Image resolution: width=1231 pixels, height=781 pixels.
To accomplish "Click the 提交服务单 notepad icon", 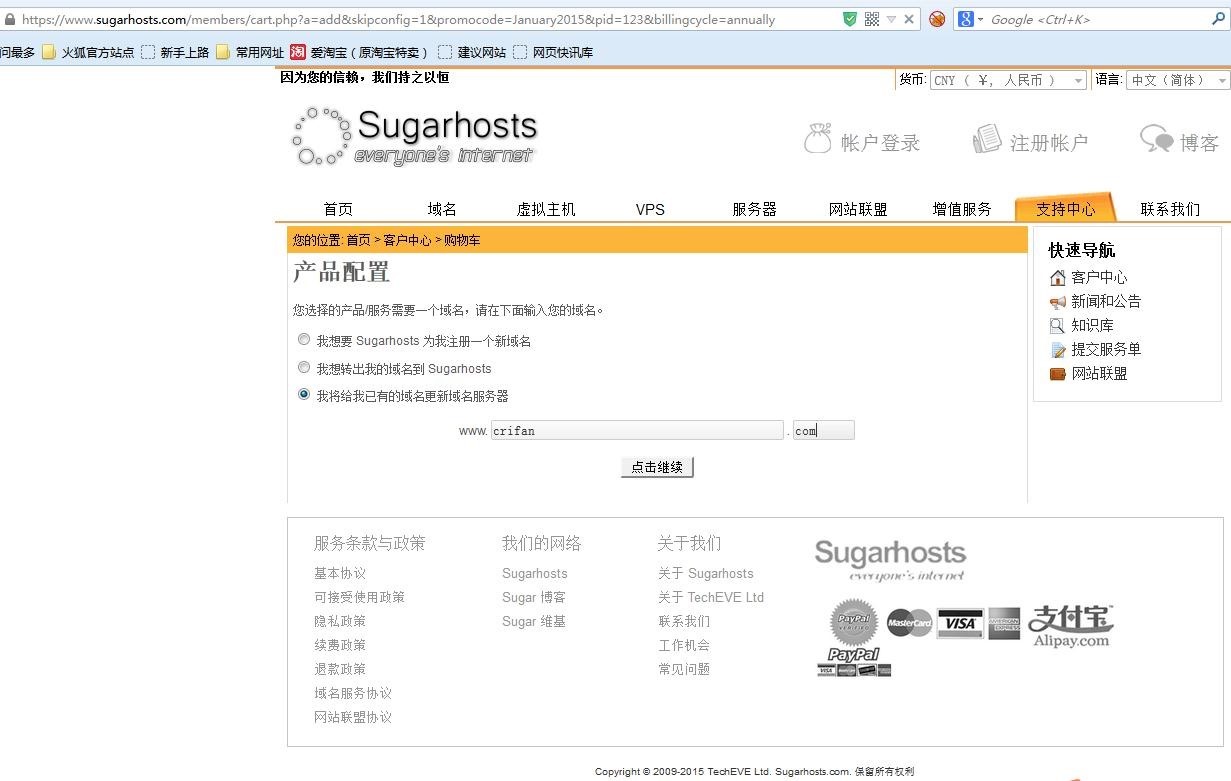I will [1057, 349].
